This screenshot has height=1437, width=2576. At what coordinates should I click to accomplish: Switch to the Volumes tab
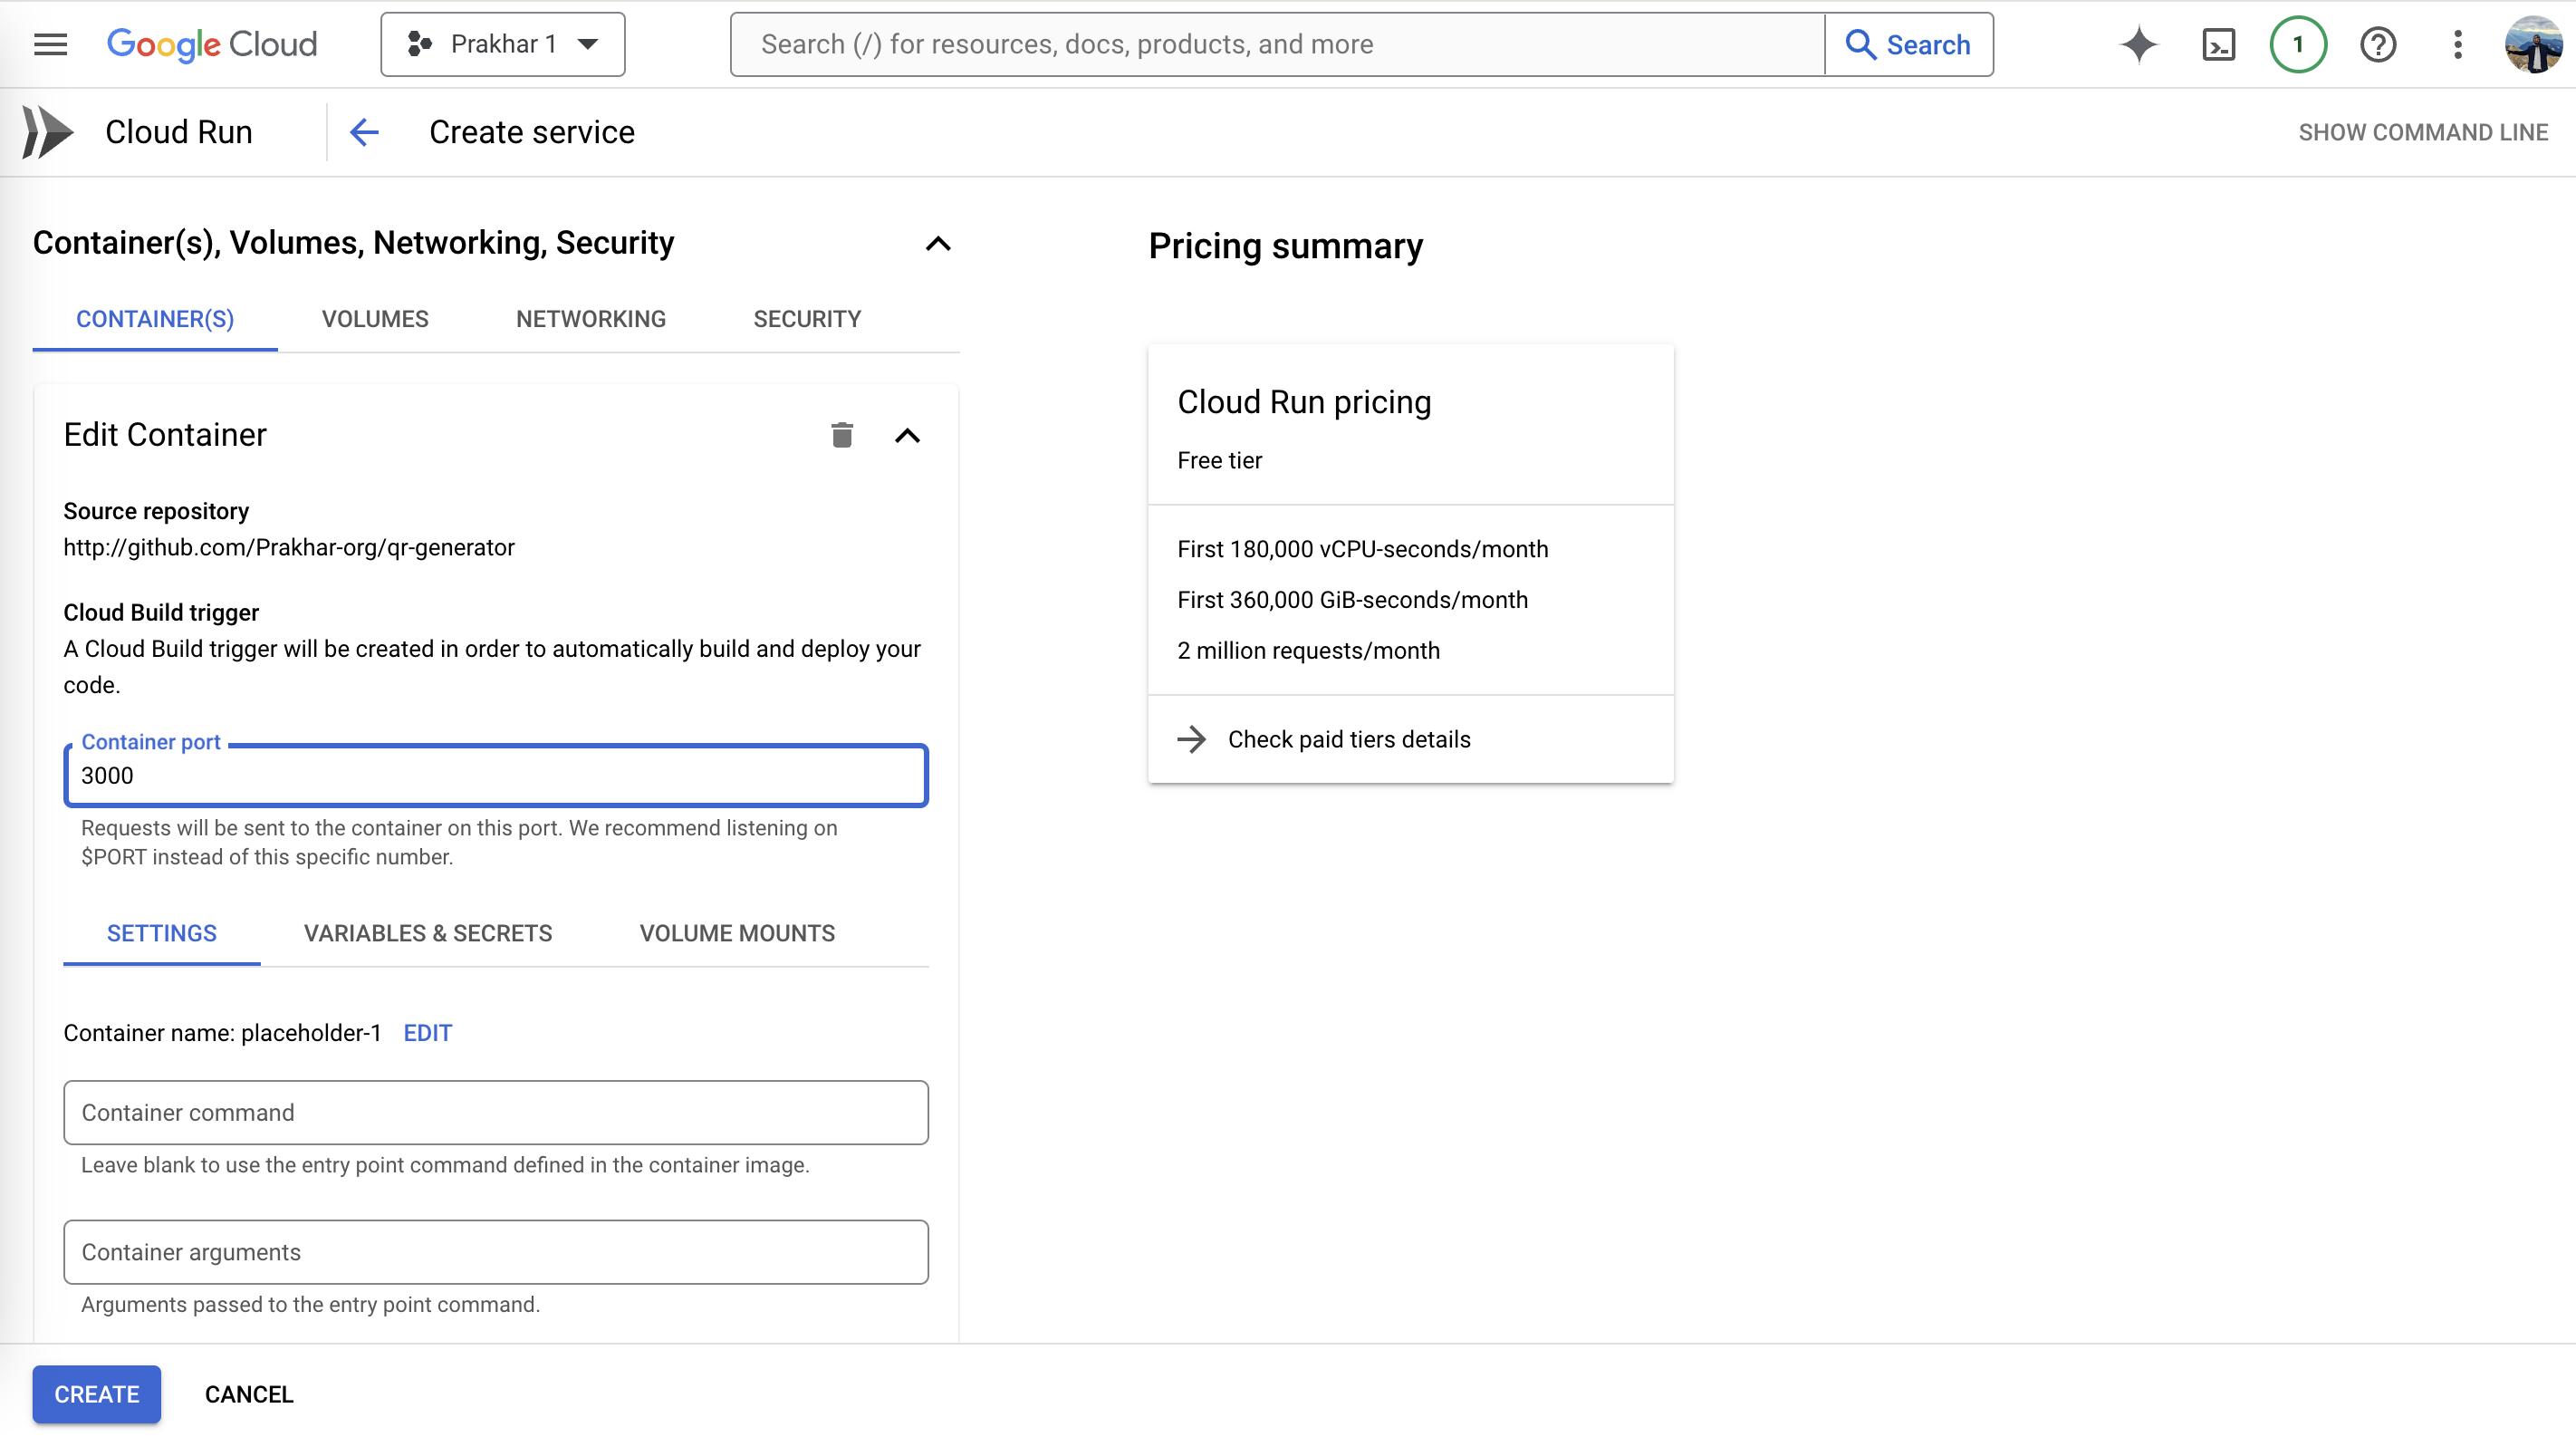coord(374,319)
